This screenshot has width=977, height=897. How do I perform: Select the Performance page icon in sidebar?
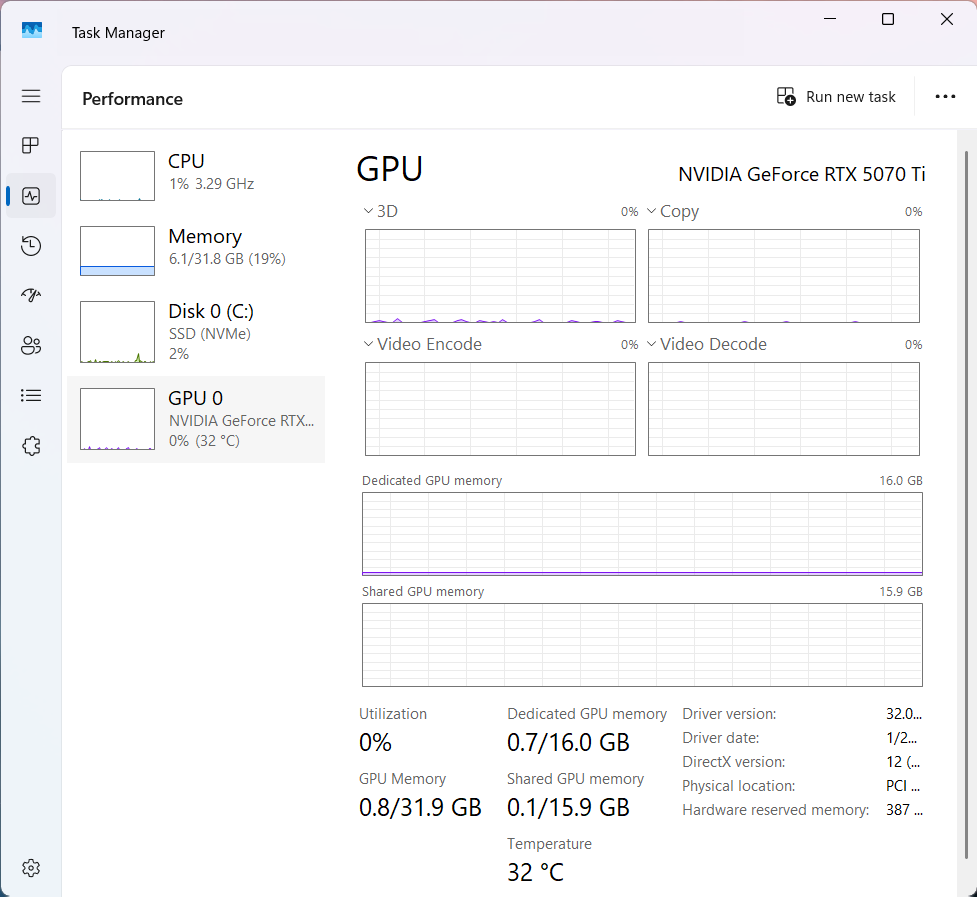(31, 196)
